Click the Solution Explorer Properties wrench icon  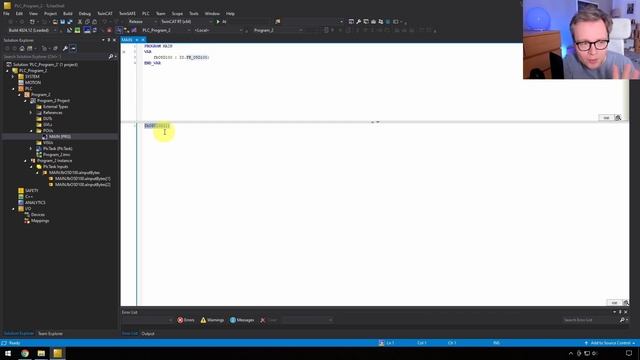click(x=65, y=48)
